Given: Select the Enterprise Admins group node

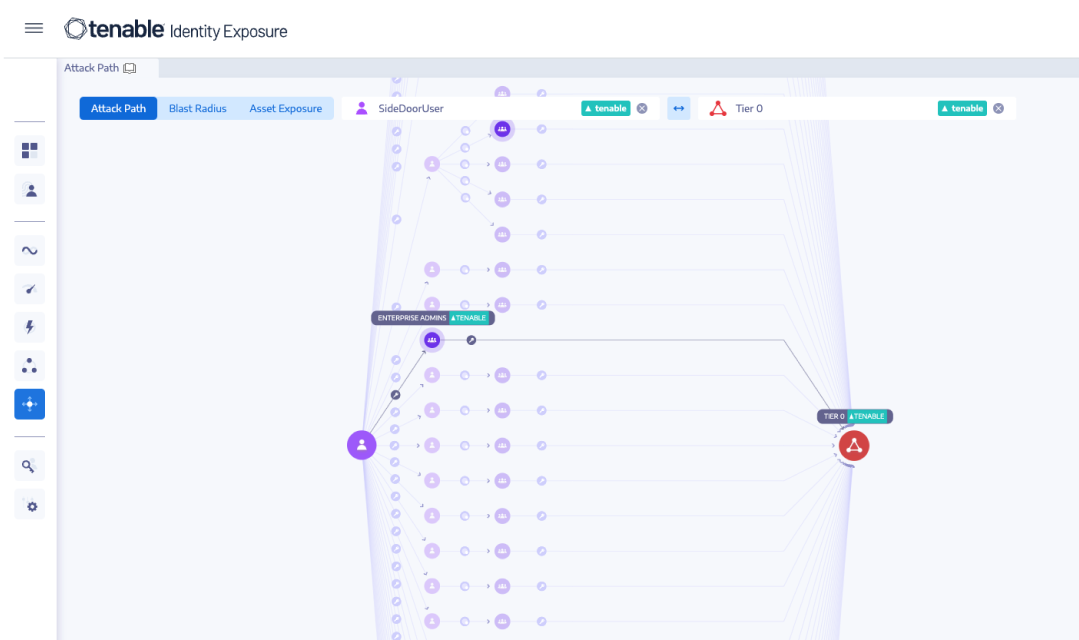Looking at the screenshot, I should tap(431, 340).
